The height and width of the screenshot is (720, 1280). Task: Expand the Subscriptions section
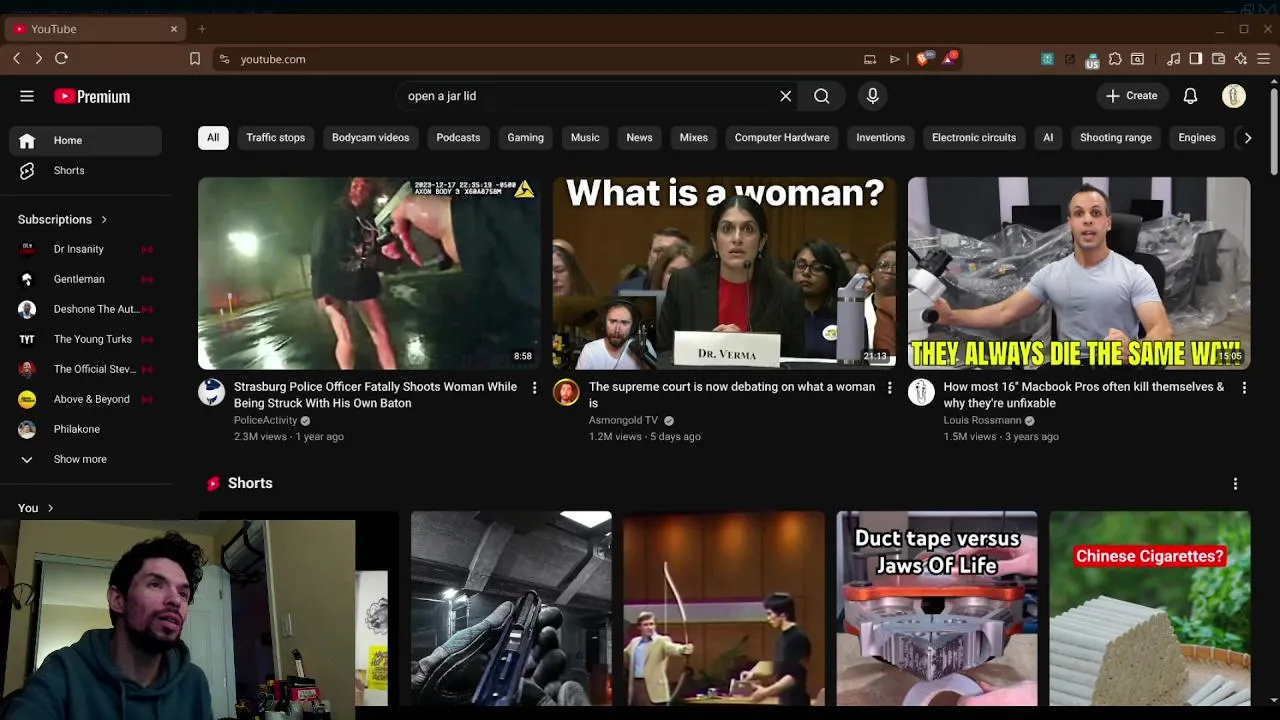click(63, 219)
